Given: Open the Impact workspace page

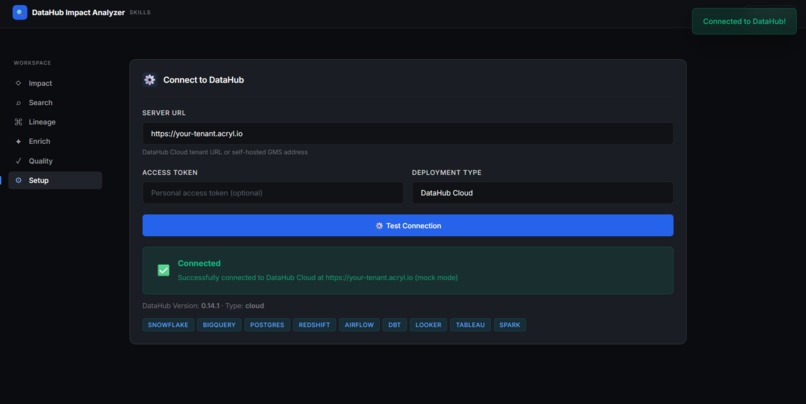Looking at the screenshot, I should (x=55, y=83).
